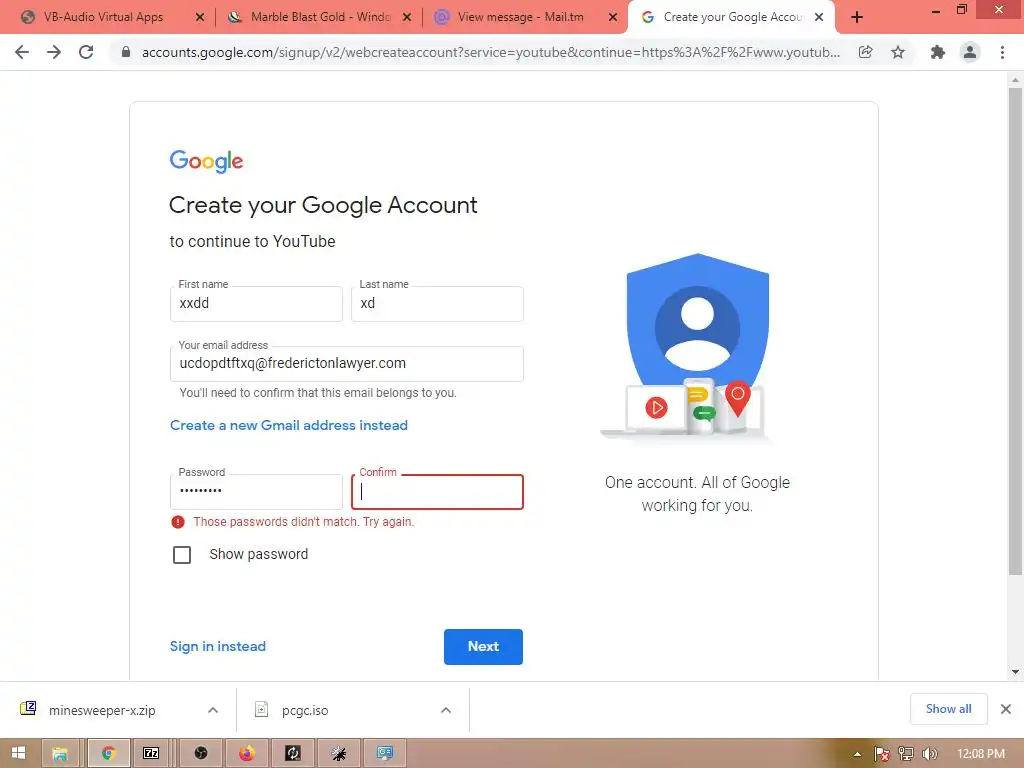Expand options for the pcgc.iso download
1024x768 pixels.
pyautogui.click(x=445, y=710)
